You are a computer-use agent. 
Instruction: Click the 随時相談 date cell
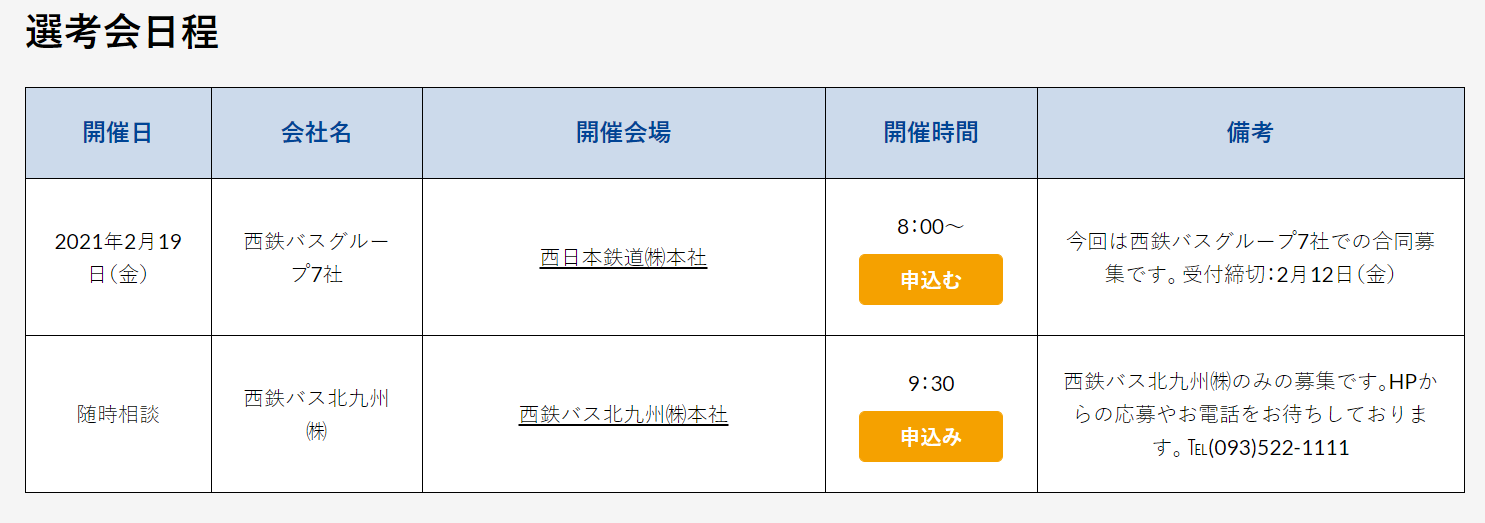tap(118, 415)
